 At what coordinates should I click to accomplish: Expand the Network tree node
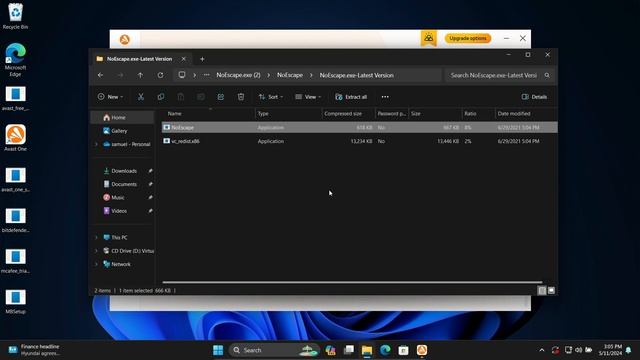[97, 264]
